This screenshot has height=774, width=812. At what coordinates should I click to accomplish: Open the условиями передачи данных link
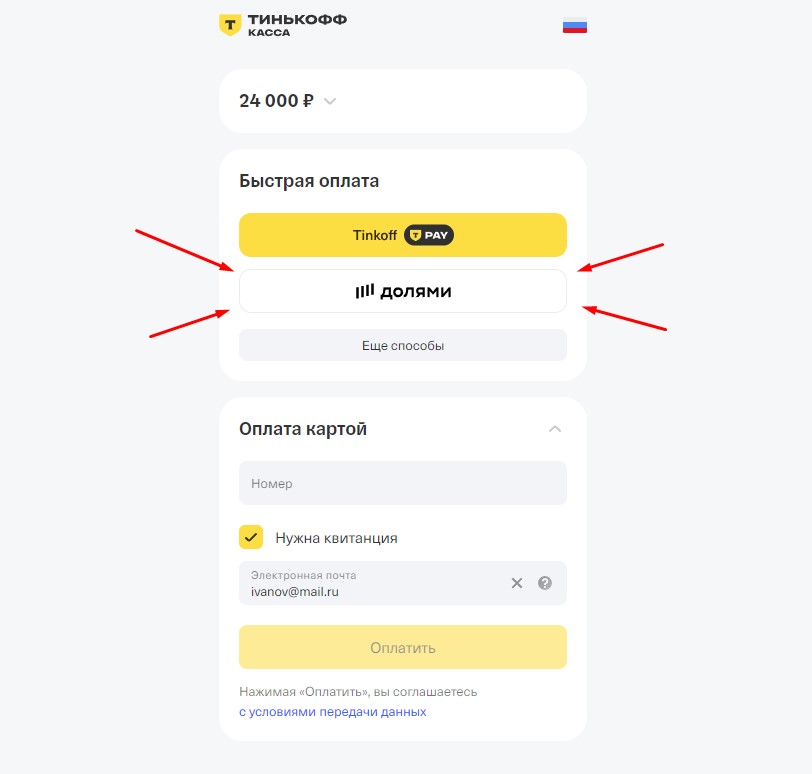pos(333,712)
